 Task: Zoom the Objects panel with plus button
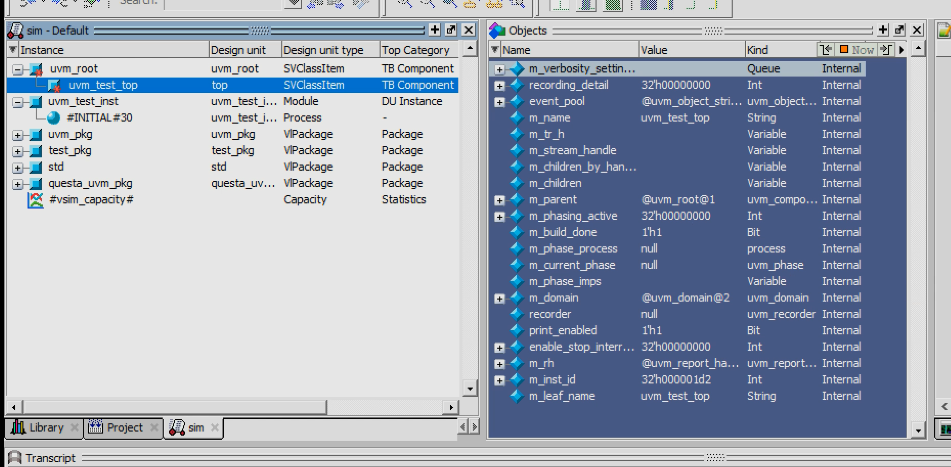(883, 30)
